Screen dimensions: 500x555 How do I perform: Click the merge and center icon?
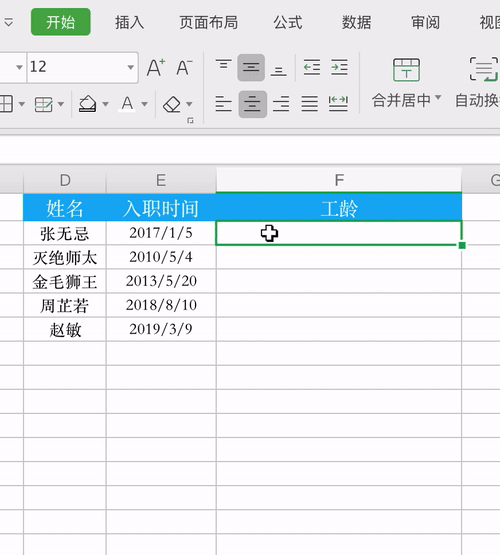point(406,70)
